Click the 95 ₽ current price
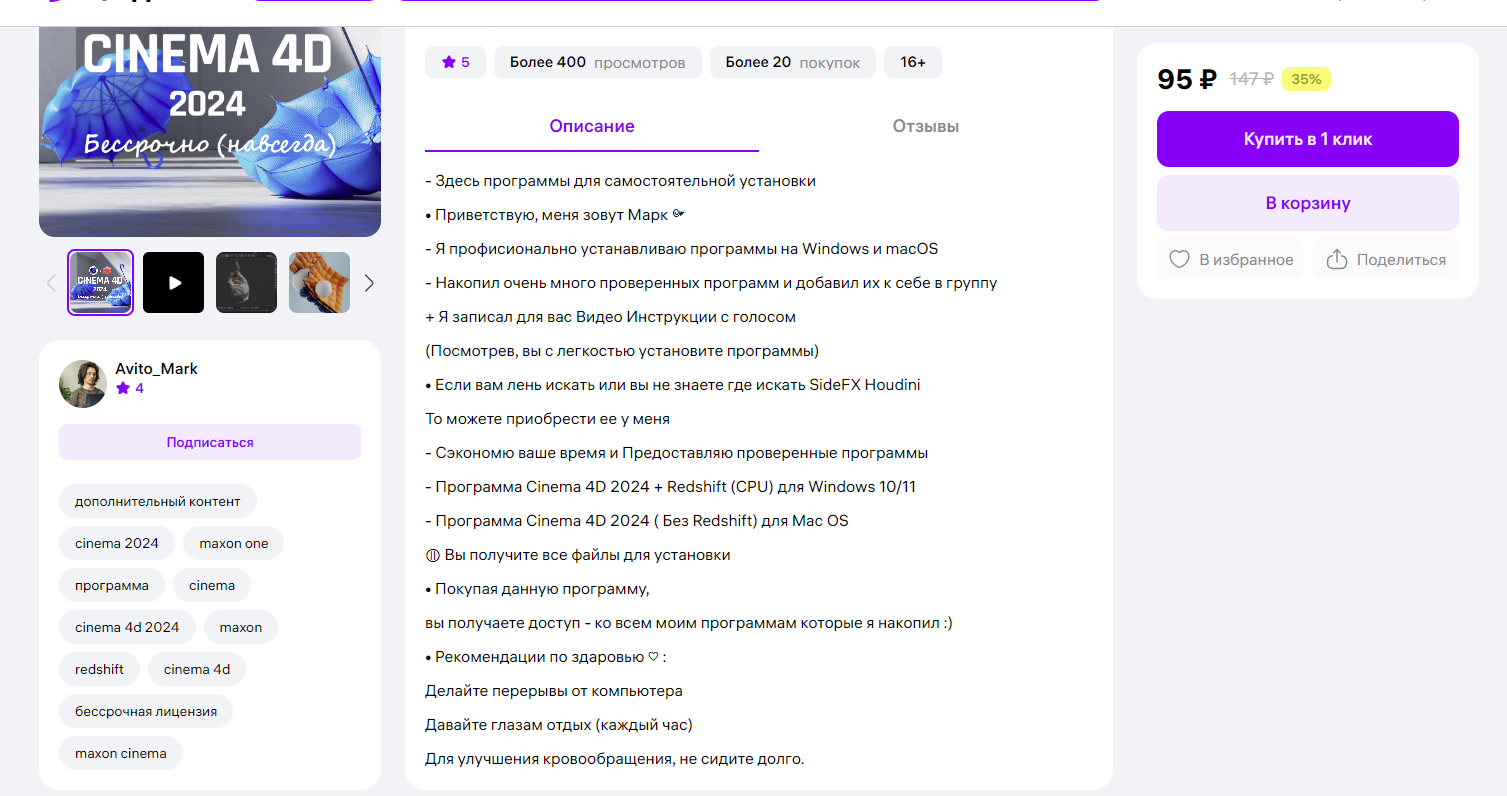The width and height of the screenshot is (1507, 796). [1187, 79]
